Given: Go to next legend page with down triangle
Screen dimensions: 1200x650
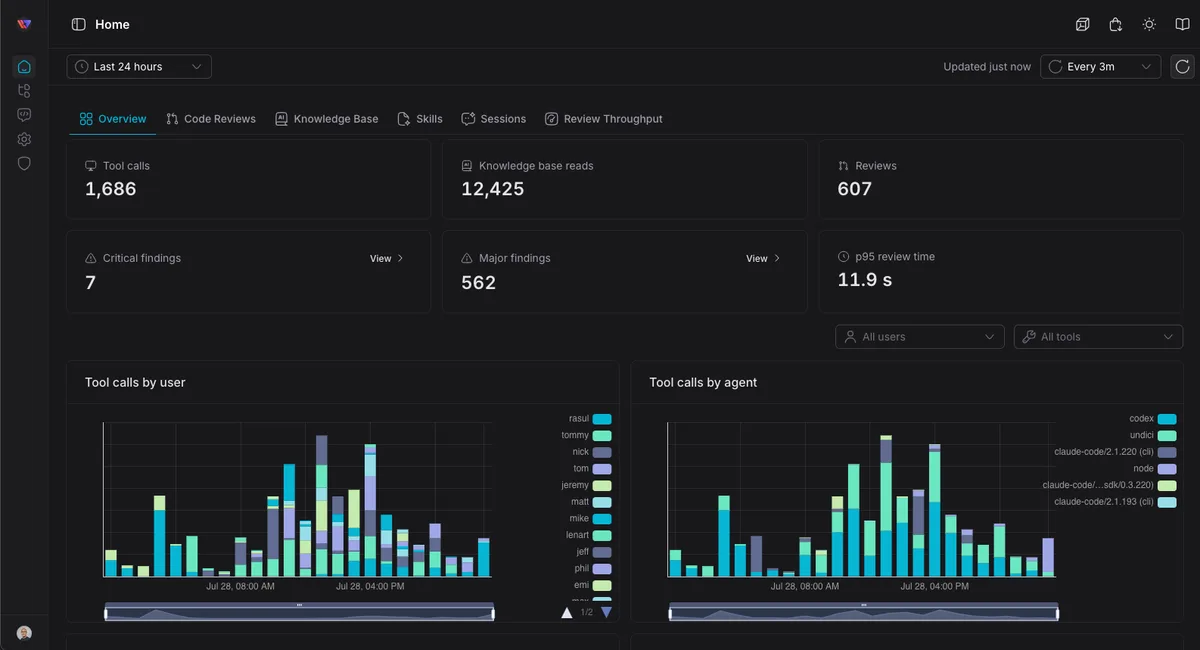Looking at the screenshot, I should (x=606, y=612).
